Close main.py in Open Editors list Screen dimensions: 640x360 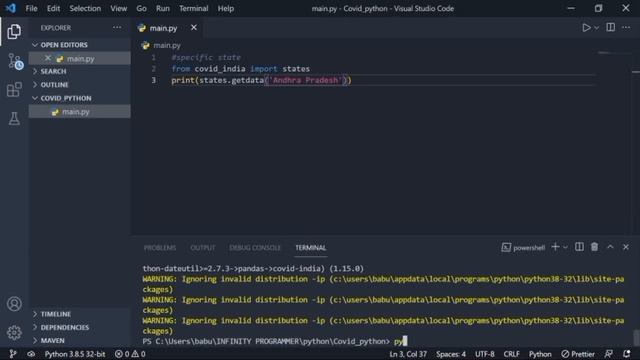click(x=48, y=58)
